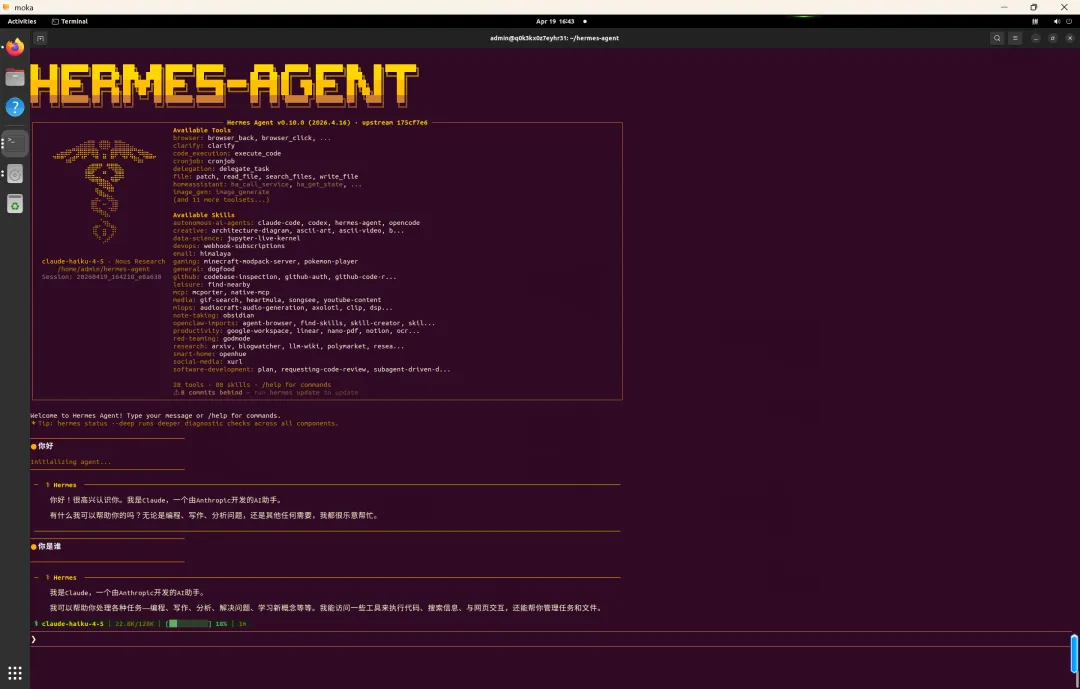This screenshot has height=689, width=1080.
Task: Click the context usage progress bar
Action: [189, 624]
